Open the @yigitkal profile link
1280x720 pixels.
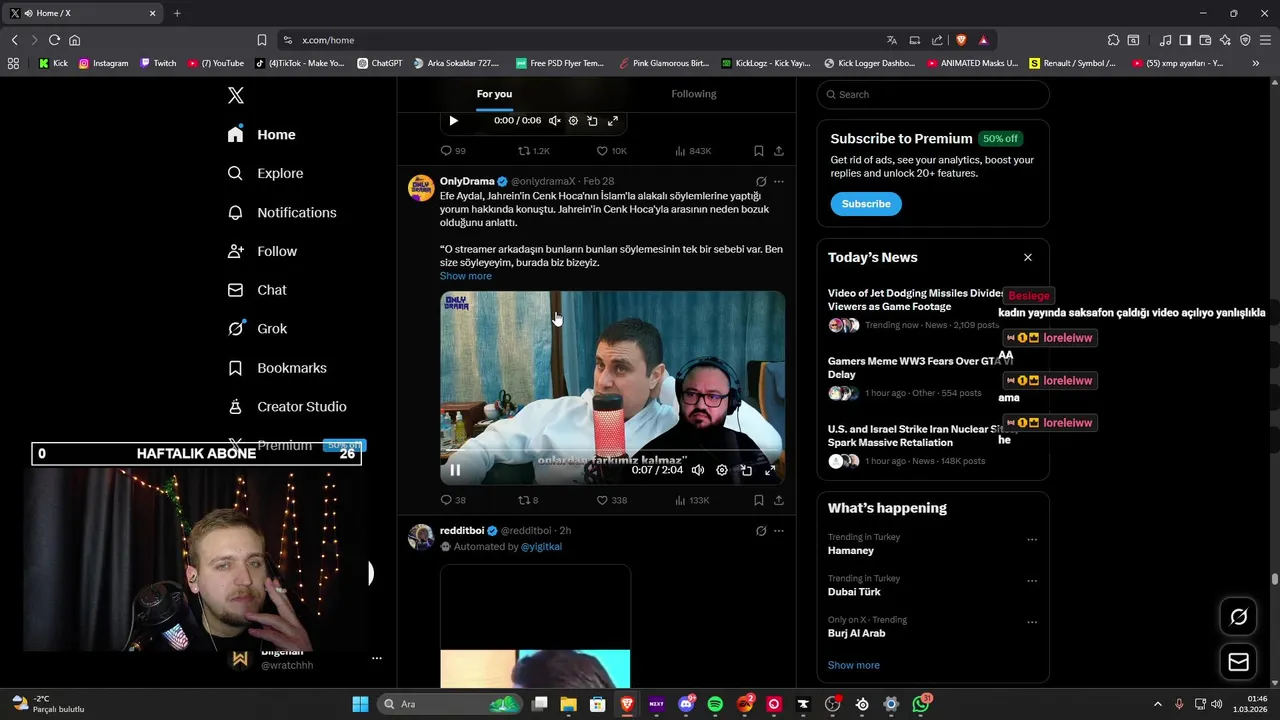point(541,547)
